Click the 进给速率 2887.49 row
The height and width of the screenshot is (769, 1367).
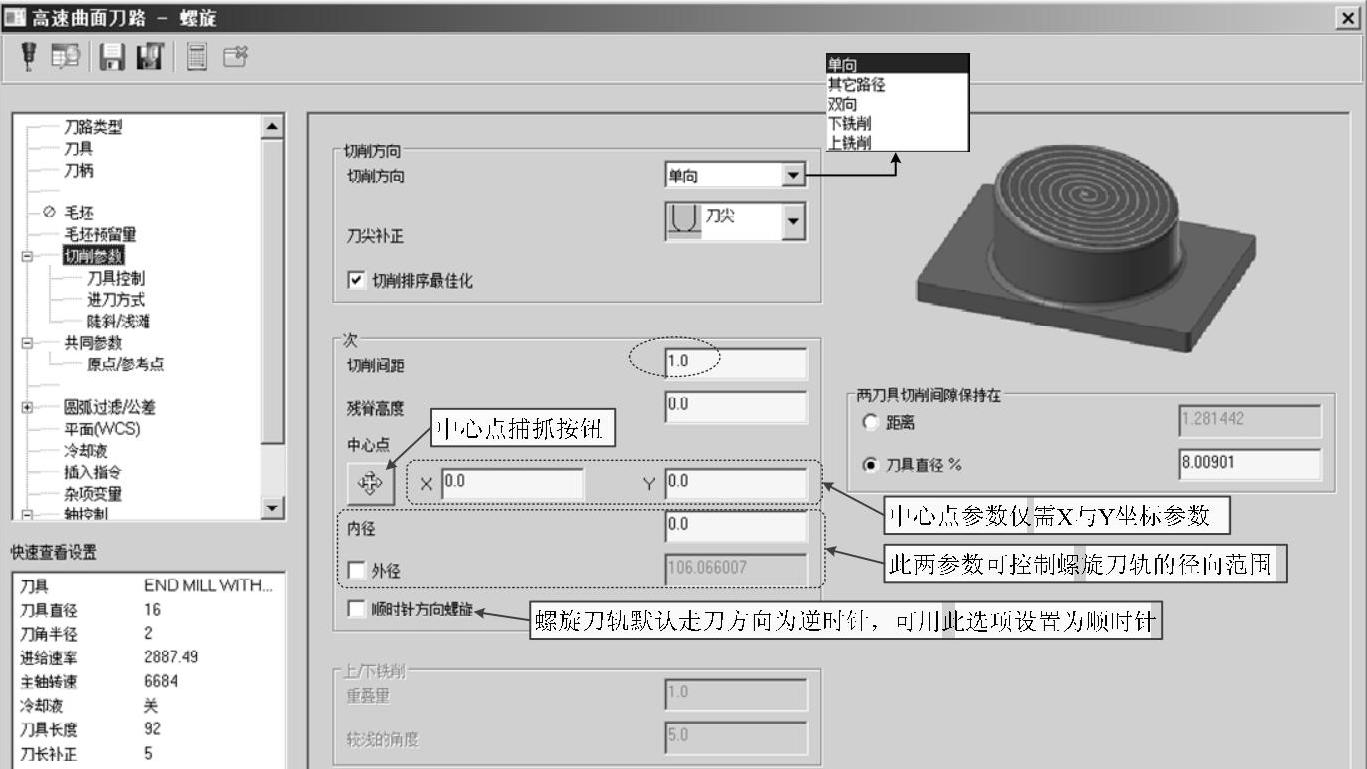click(x=146, y=658)
